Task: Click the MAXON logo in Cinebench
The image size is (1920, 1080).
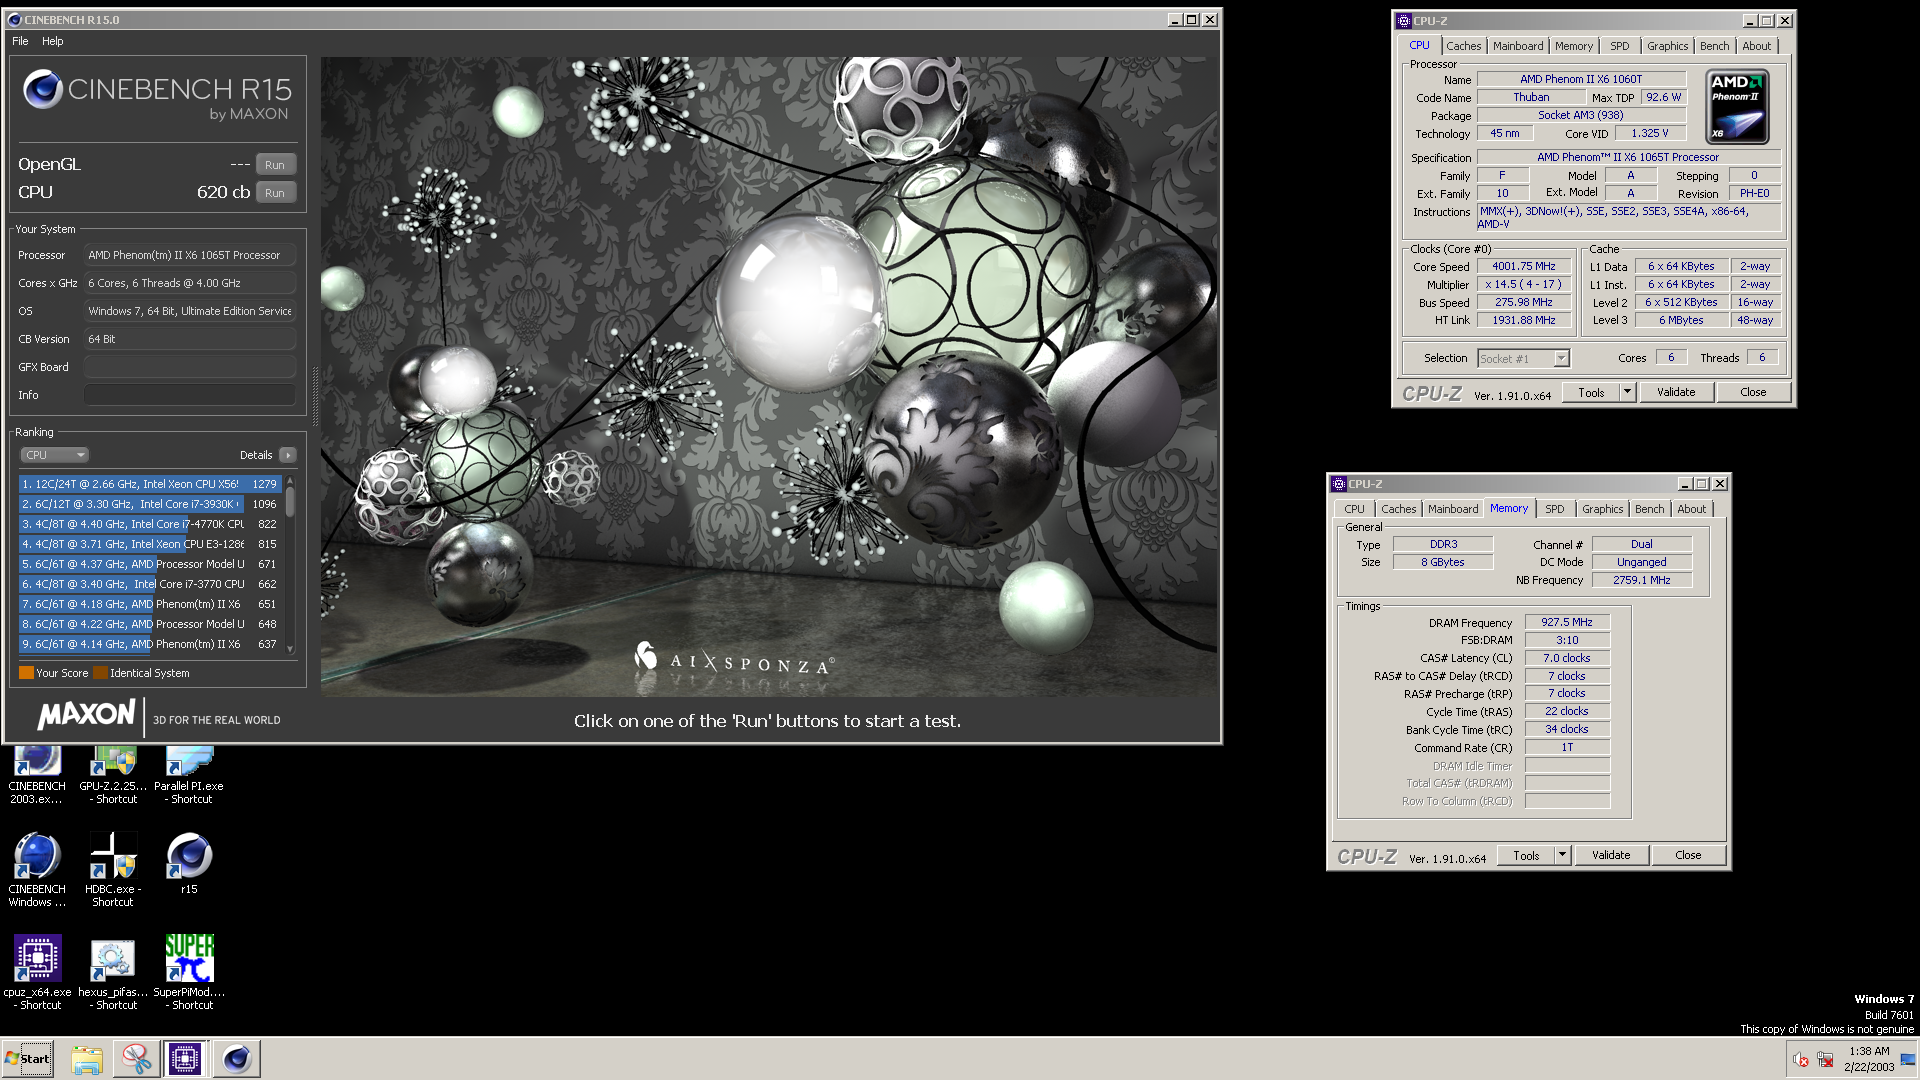Action: point(87,715)
